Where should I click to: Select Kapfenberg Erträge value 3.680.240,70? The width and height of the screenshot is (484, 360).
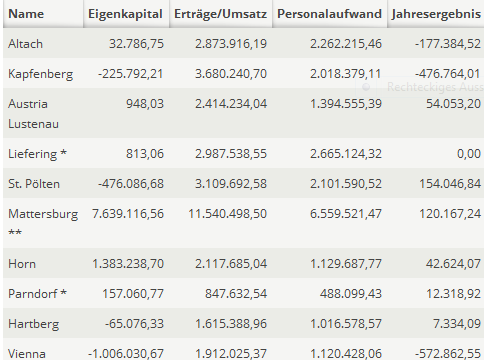(231, 74)
